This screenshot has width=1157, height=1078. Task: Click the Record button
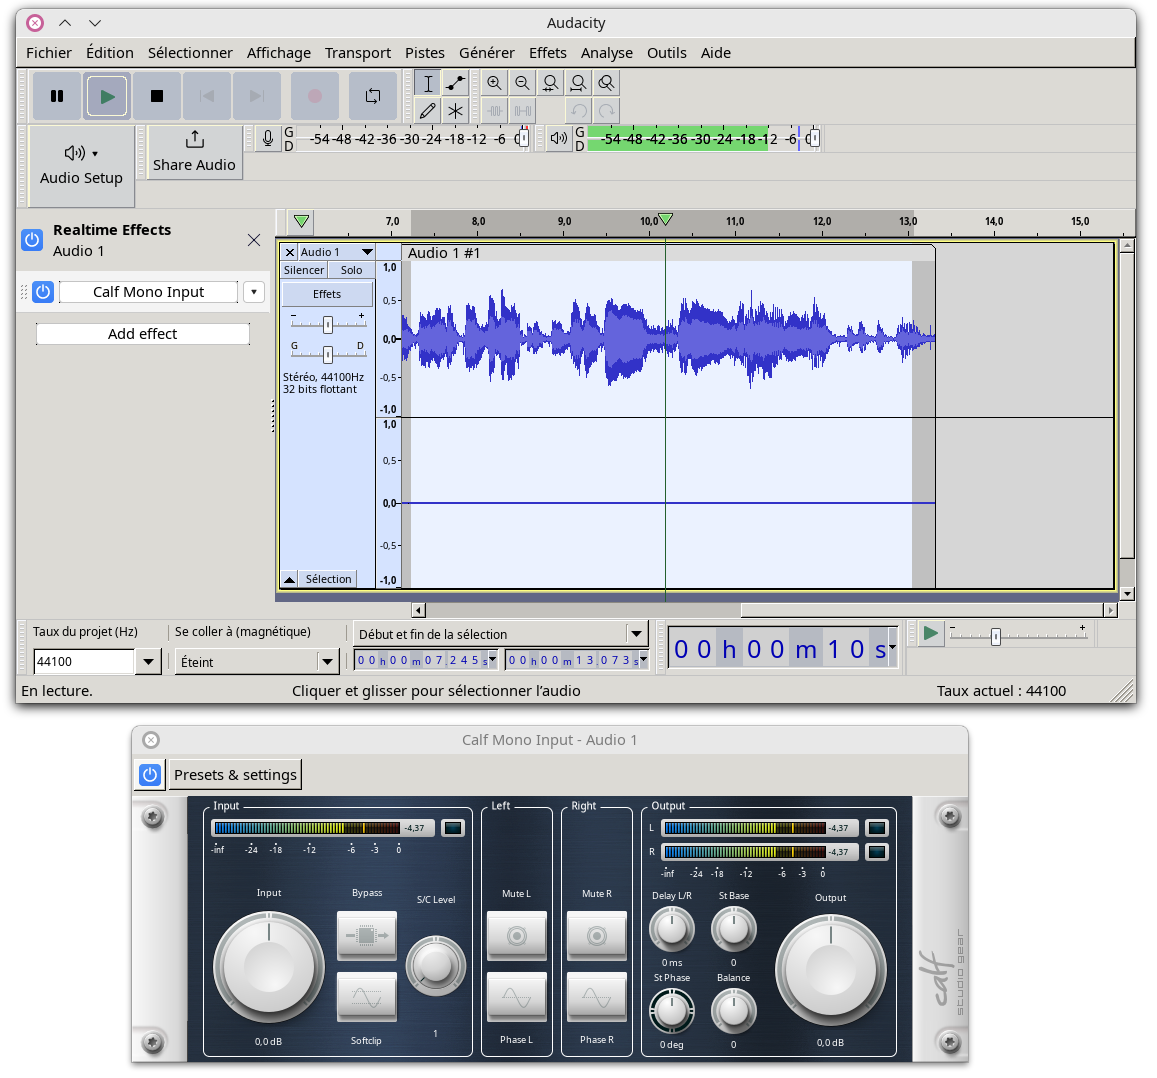tap(315, 96)
